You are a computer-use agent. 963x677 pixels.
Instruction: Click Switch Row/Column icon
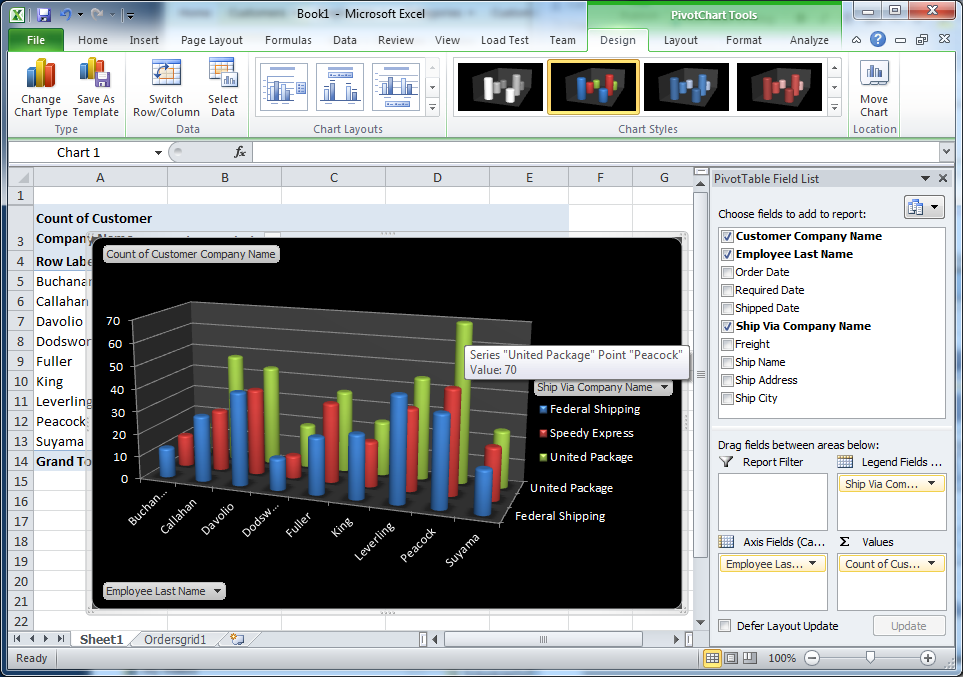coord(166,74)
